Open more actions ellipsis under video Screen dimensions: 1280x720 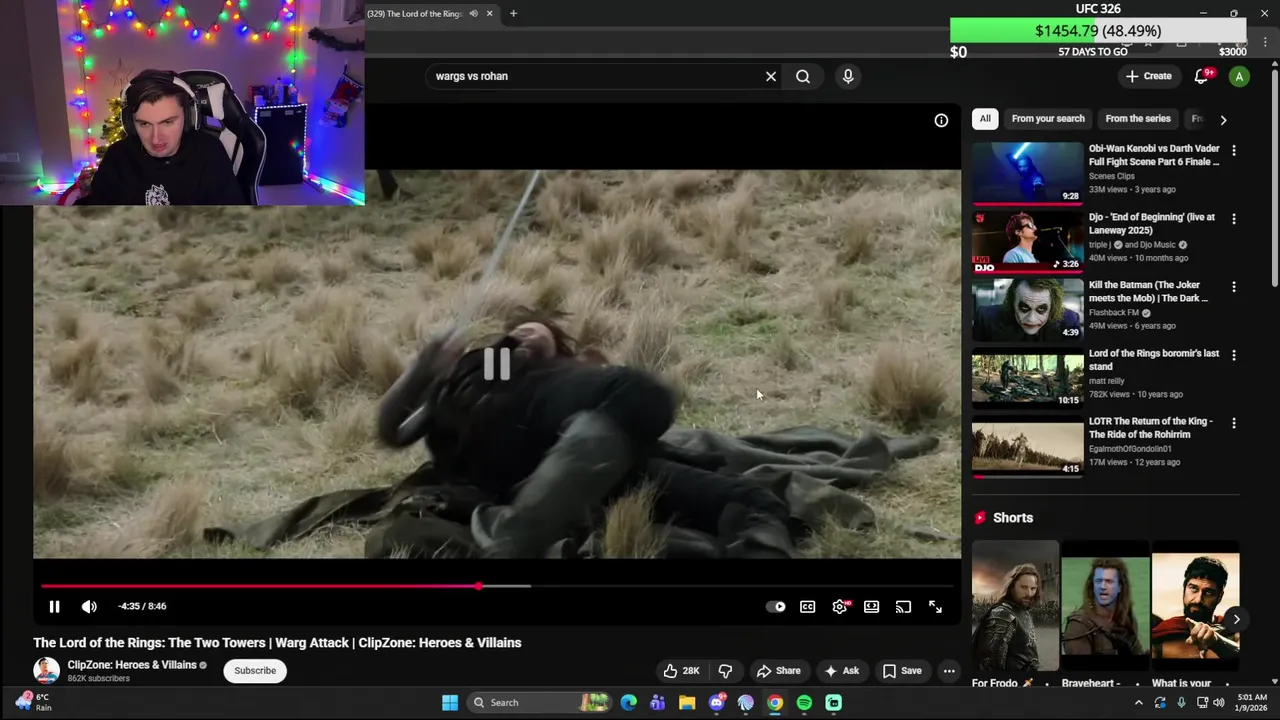click(949, 671)
